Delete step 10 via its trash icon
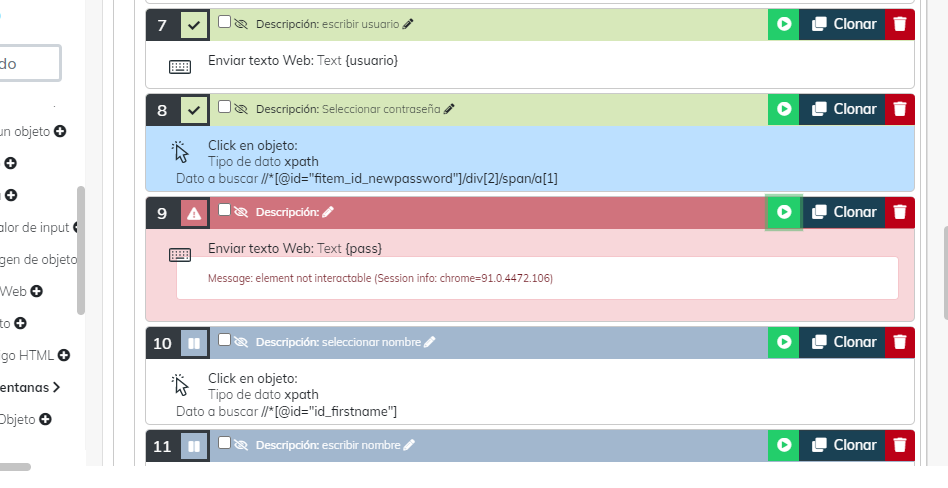 pyautogui.click(x=900, y=342)
